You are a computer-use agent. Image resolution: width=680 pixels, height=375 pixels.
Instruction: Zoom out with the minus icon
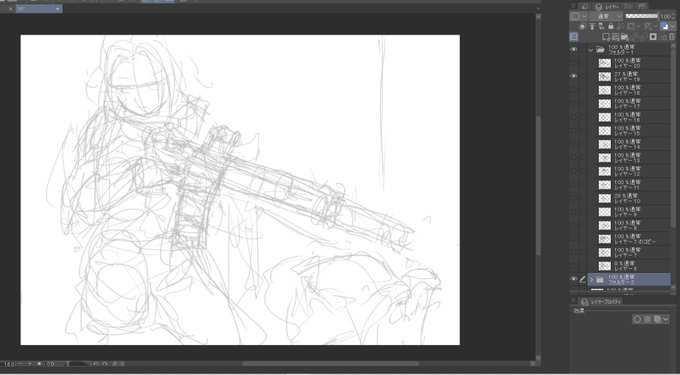(x=20, y=363)
